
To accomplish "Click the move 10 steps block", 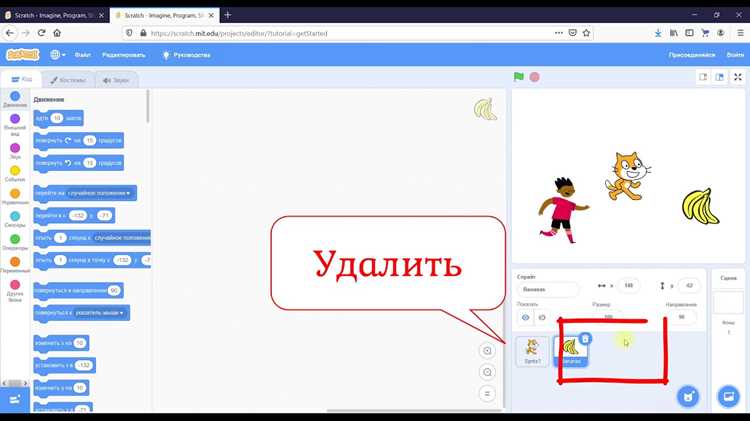I will (x=58, y=118).
